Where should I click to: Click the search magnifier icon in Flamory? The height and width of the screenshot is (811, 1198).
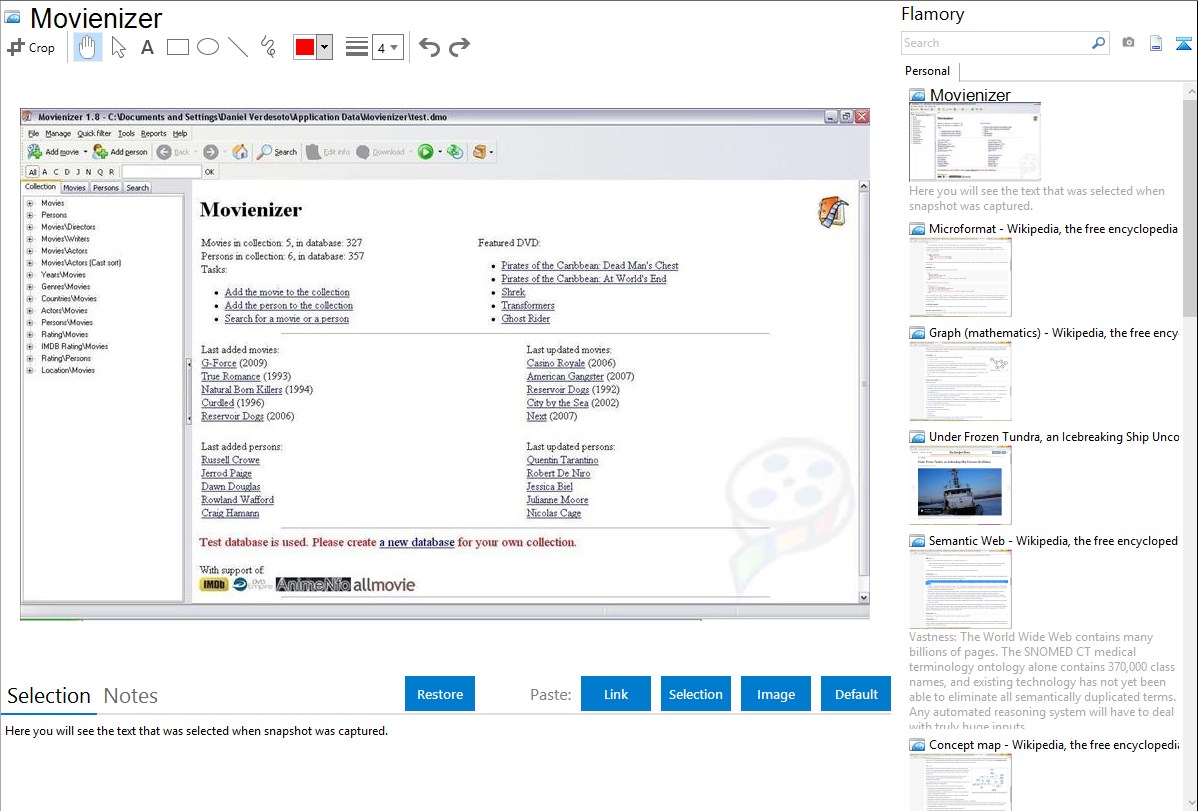1098,43
